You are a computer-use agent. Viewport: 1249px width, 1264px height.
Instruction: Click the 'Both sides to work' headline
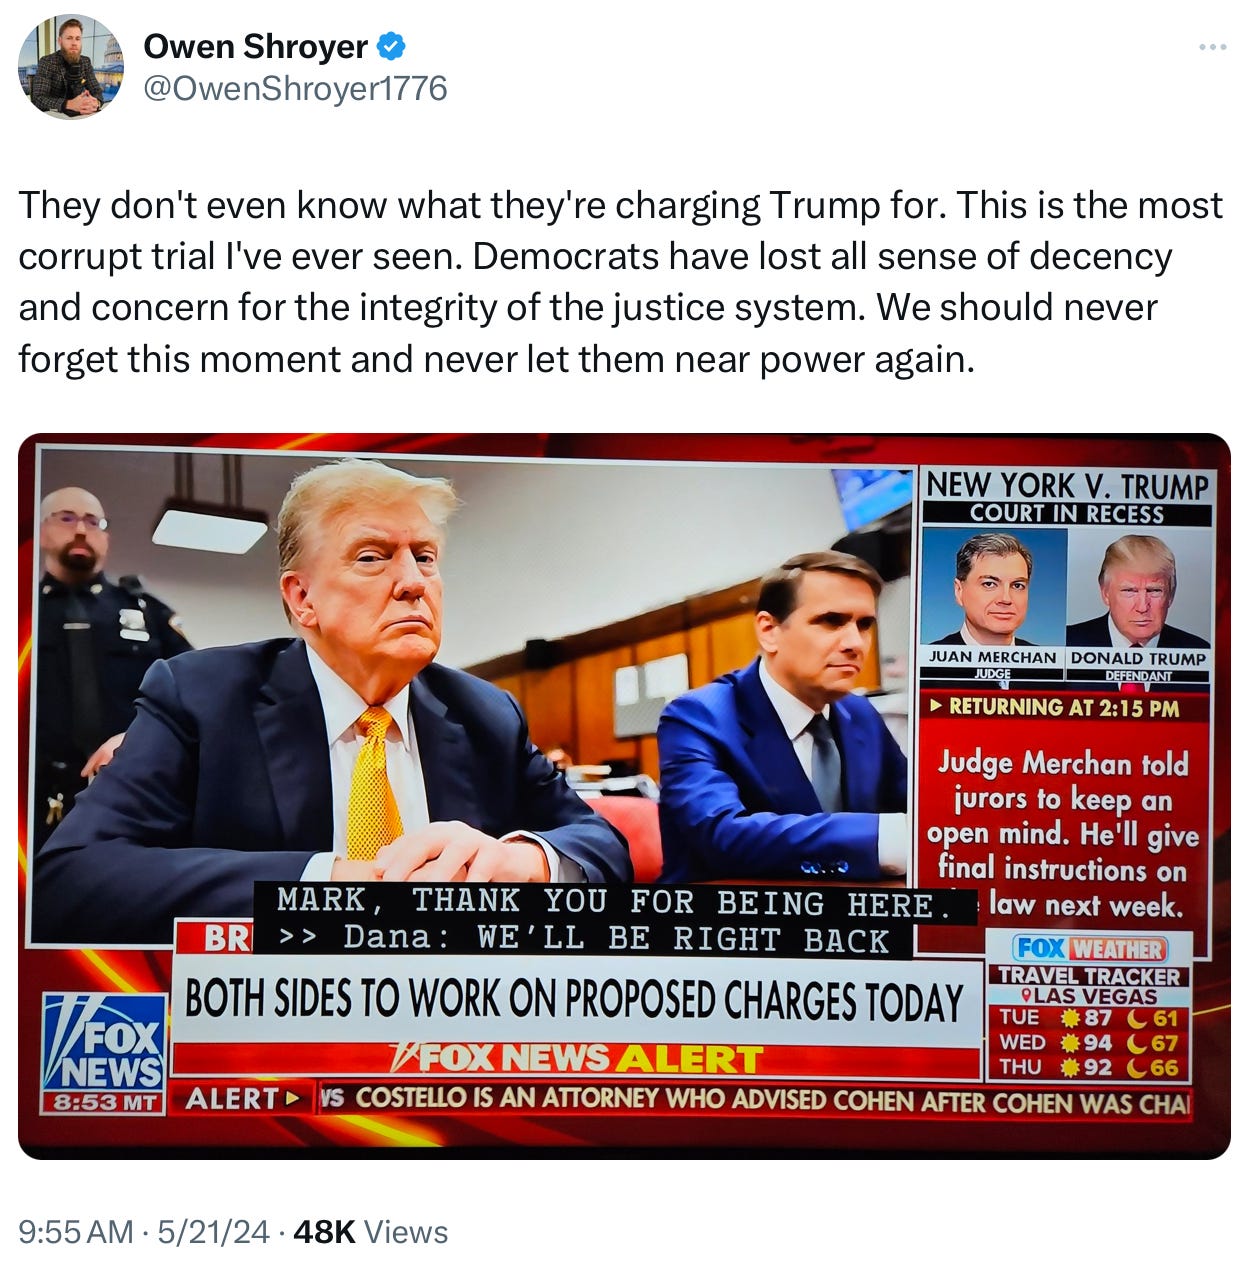tap(574, 1000)
